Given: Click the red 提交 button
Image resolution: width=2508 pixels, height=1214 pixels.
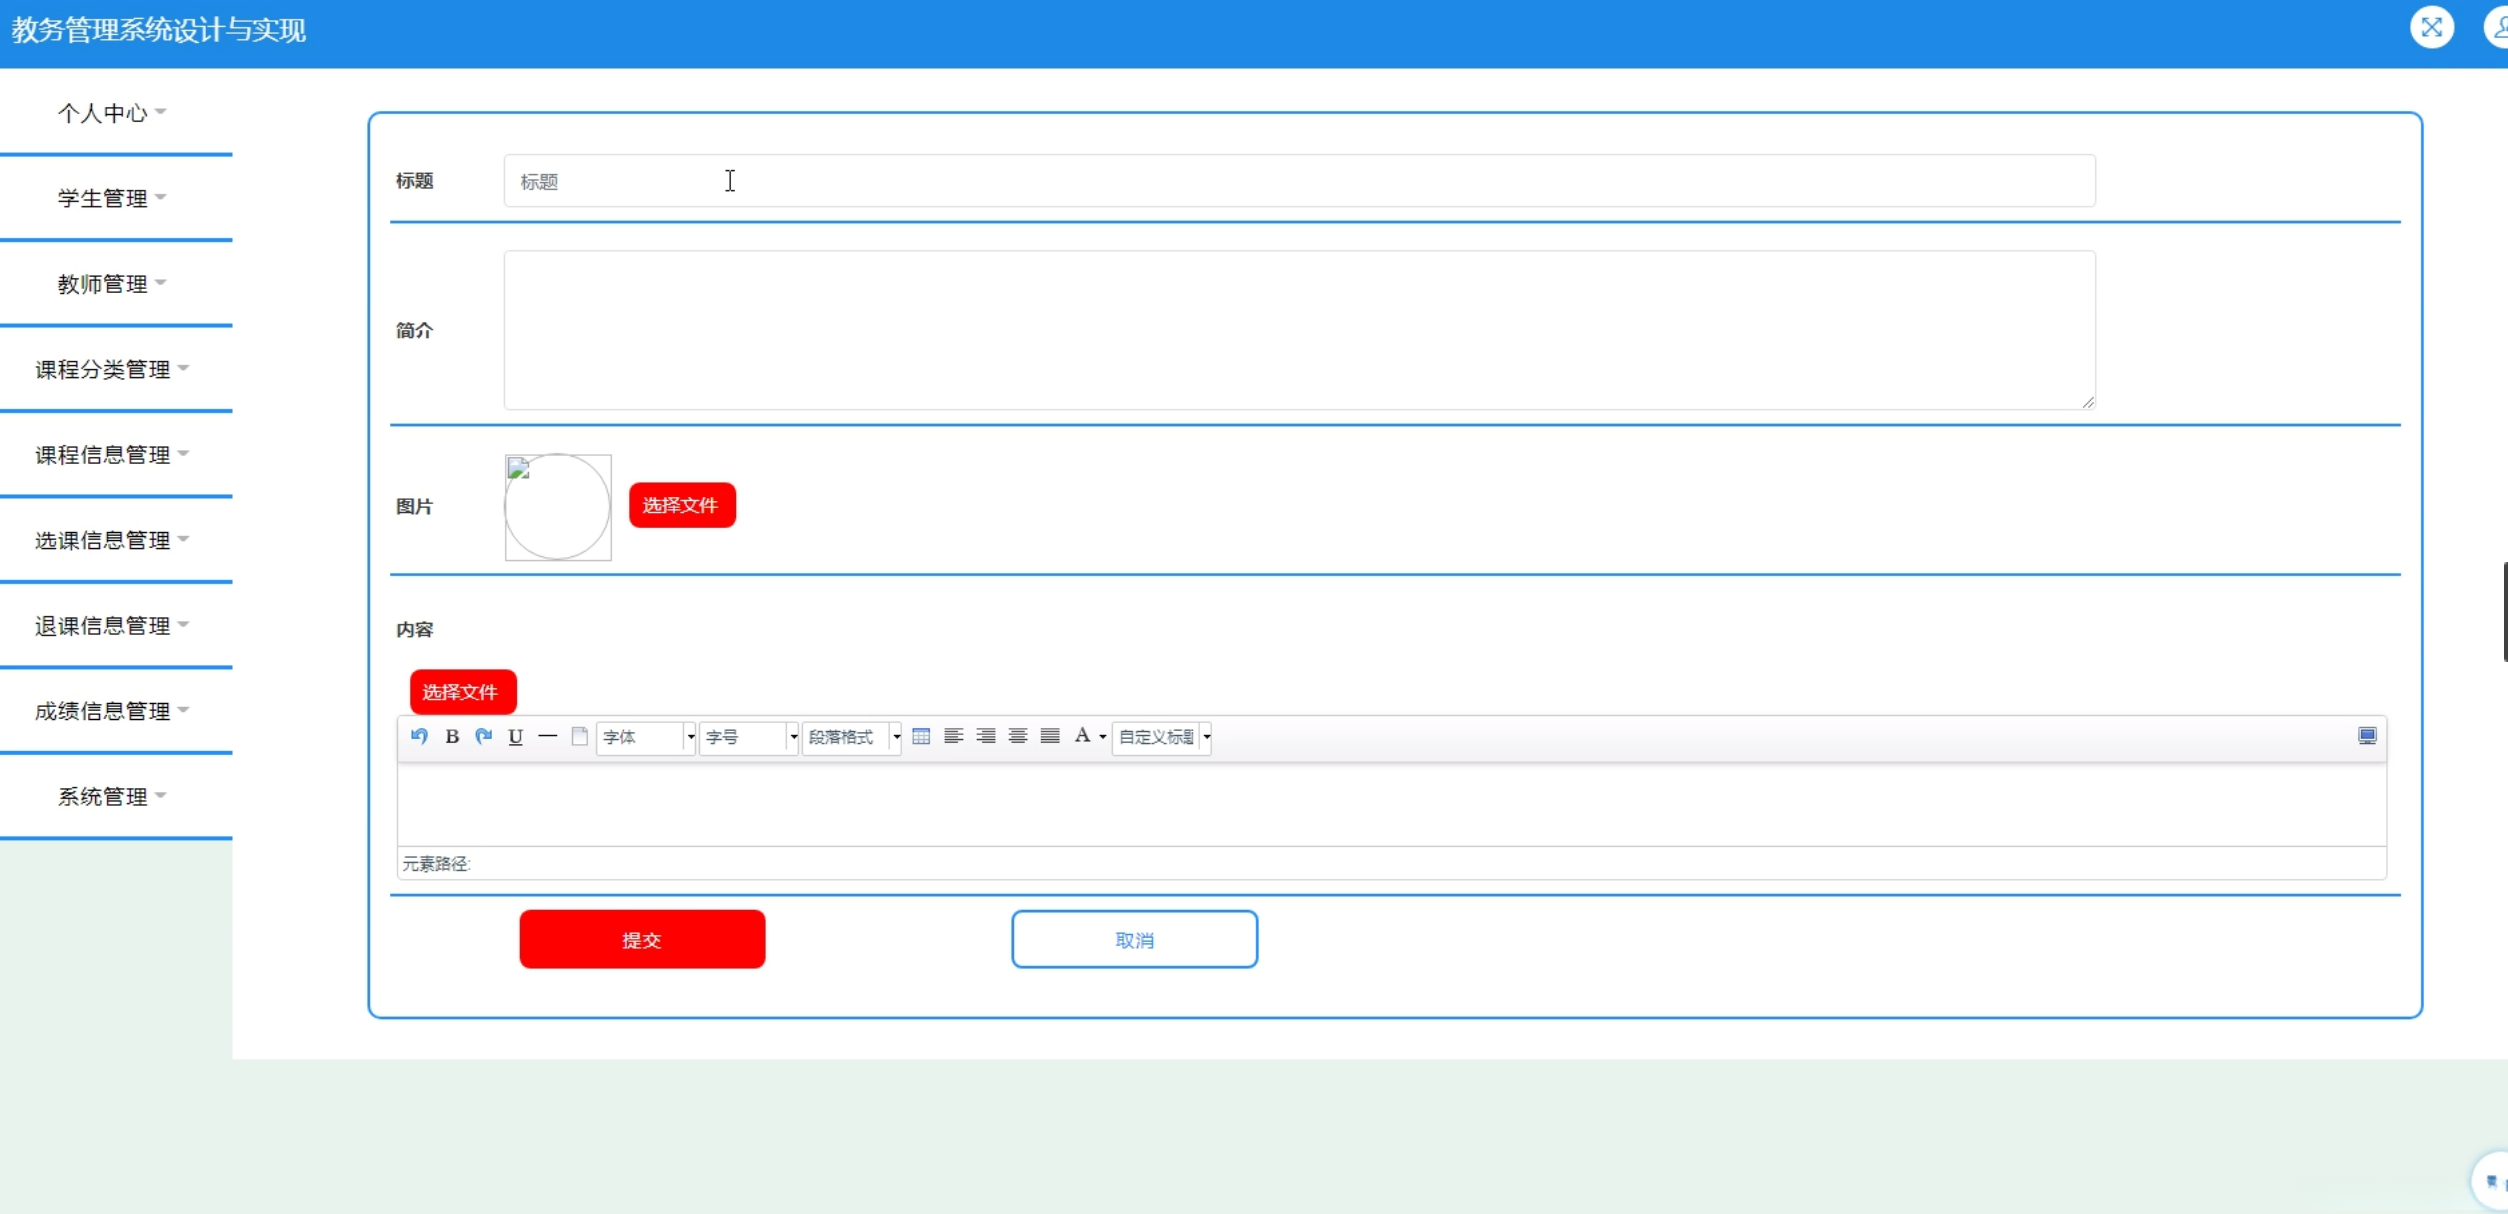Looking at the screenshot, I should click(x=642, y=939).
